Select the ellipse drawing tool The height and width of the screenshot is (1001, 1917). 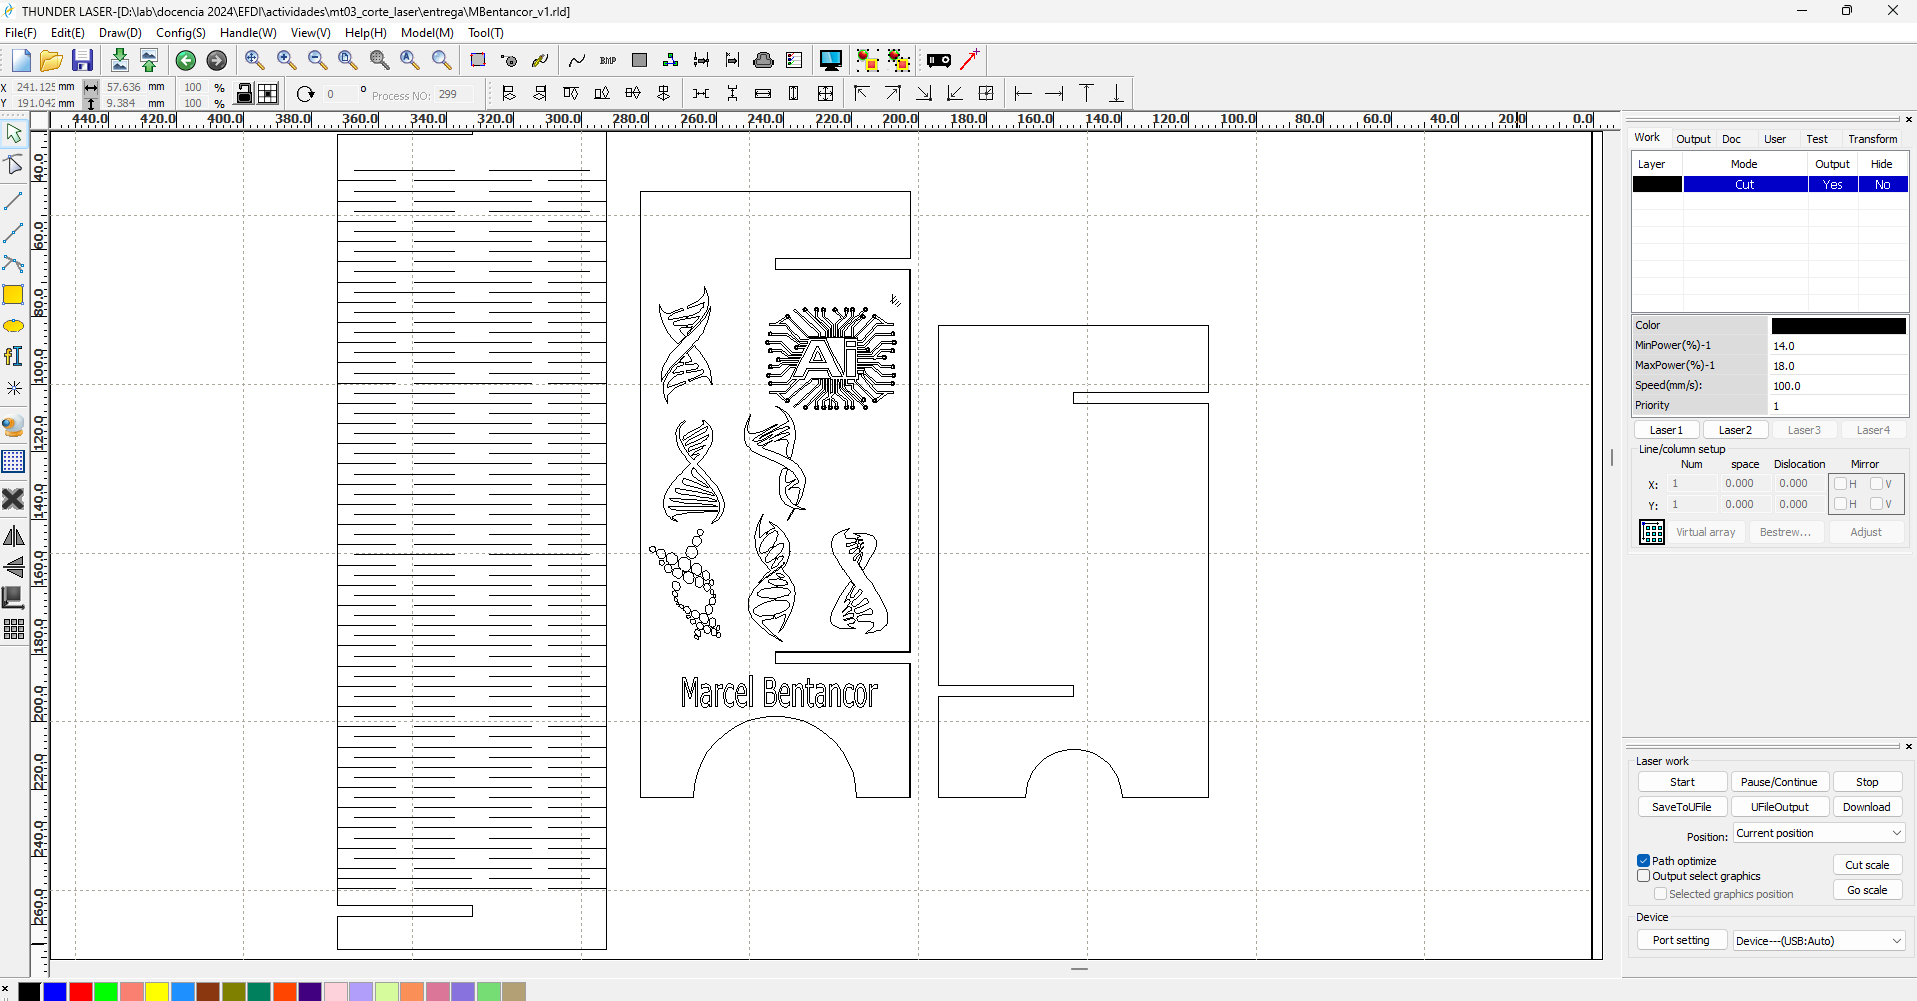tap(13, 326)
